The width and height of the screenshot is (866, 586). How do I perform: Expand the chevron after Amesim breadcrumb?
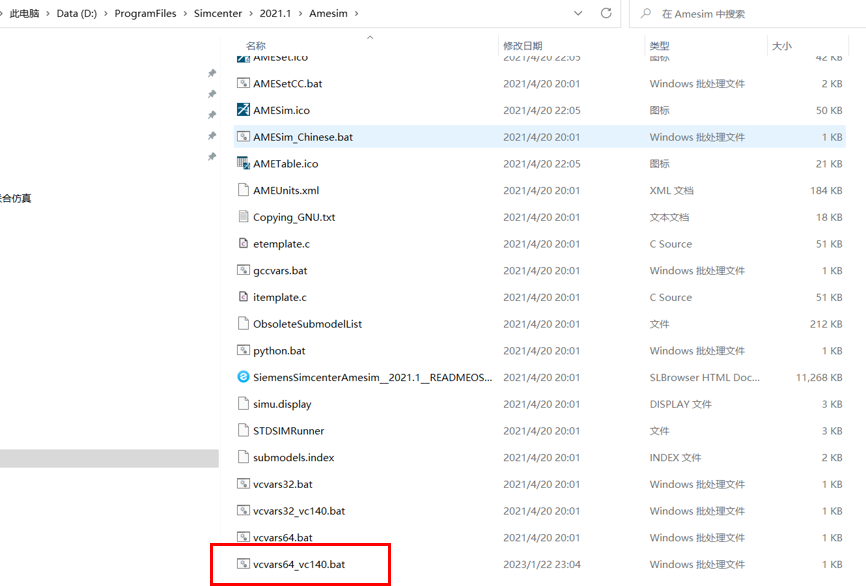357,14
